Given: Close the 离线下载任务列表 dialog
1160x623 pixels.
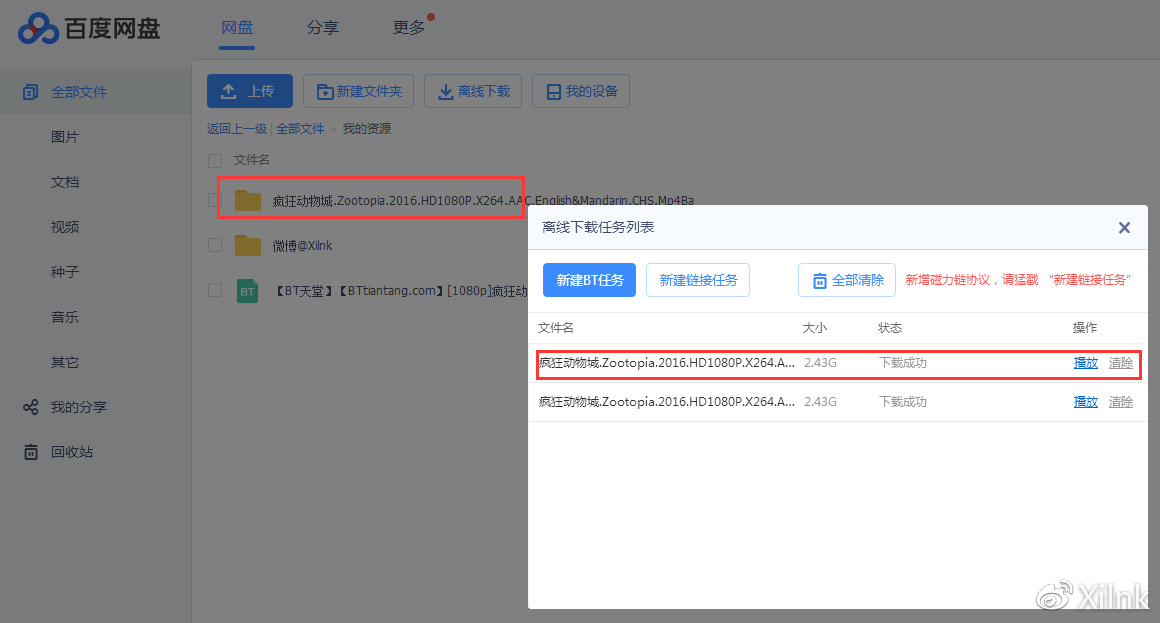Looking at the screenshot, I should point(1124,228).
